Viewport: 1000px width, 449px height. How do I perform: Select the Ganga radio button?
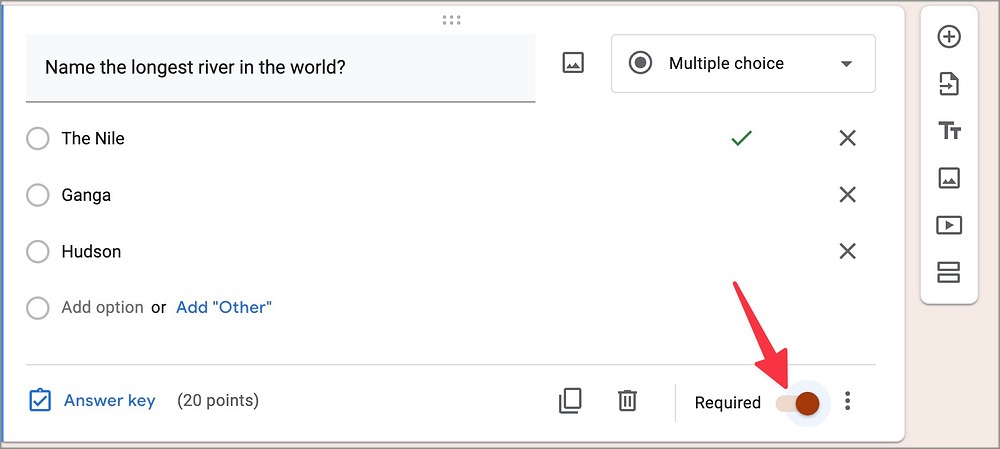coord(38,195)
